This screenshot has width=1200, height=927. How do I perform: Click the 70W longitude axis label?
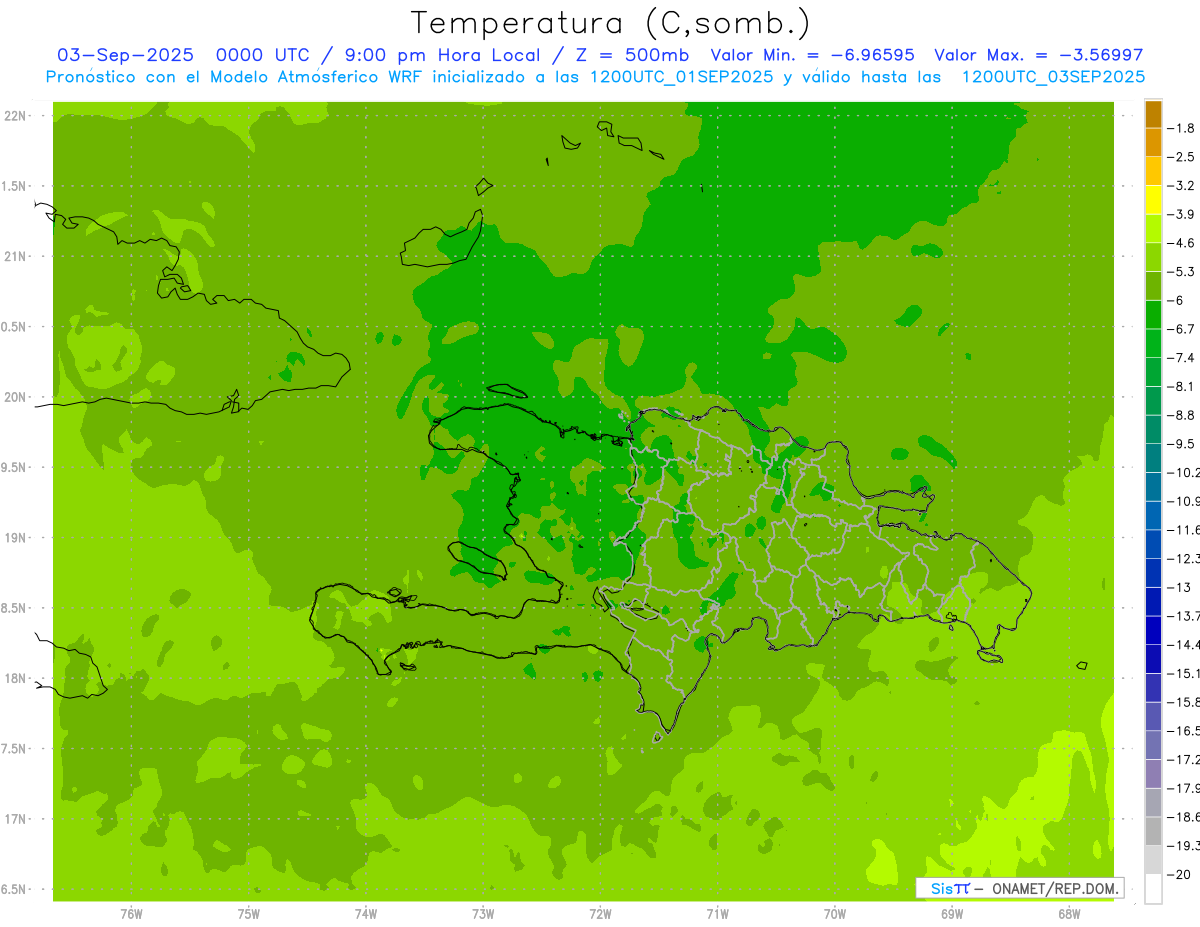pos(835,914)
